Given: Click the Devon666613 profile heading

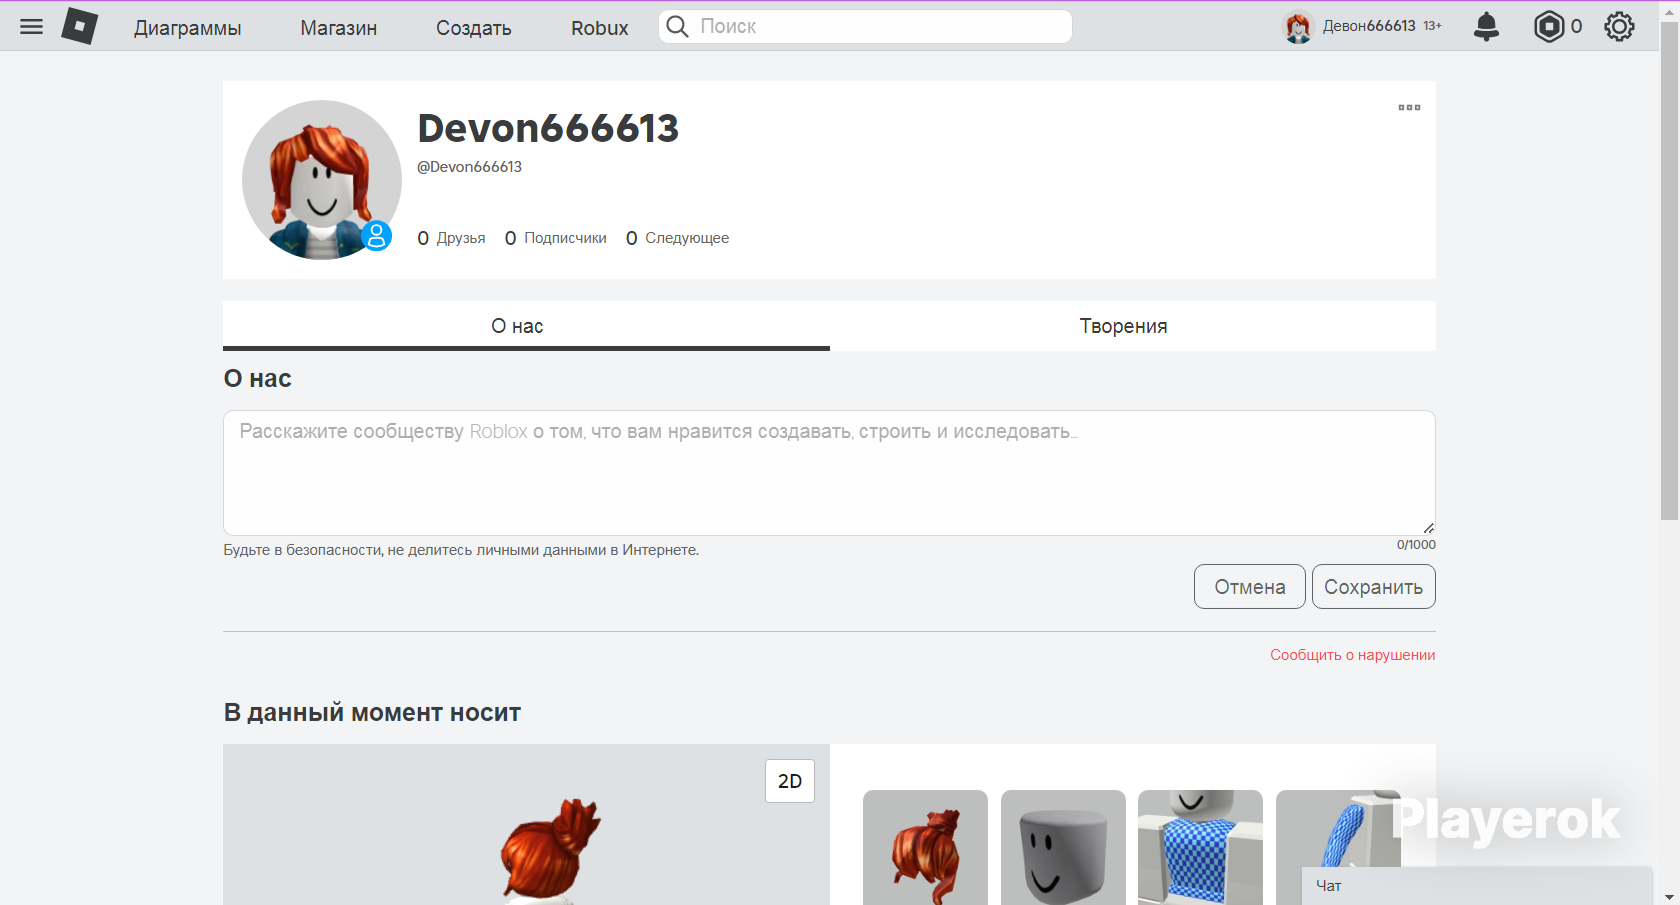Looking at the screenshot, I should point(548,128).
